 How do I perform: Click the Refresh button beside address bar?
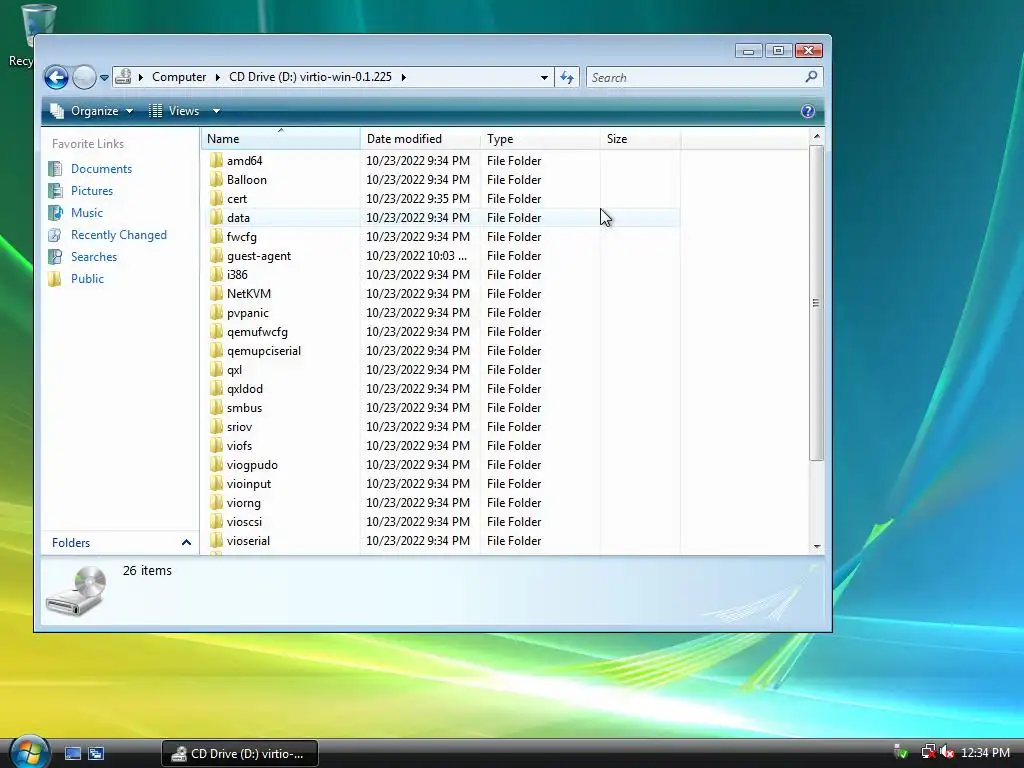(567, 78)
